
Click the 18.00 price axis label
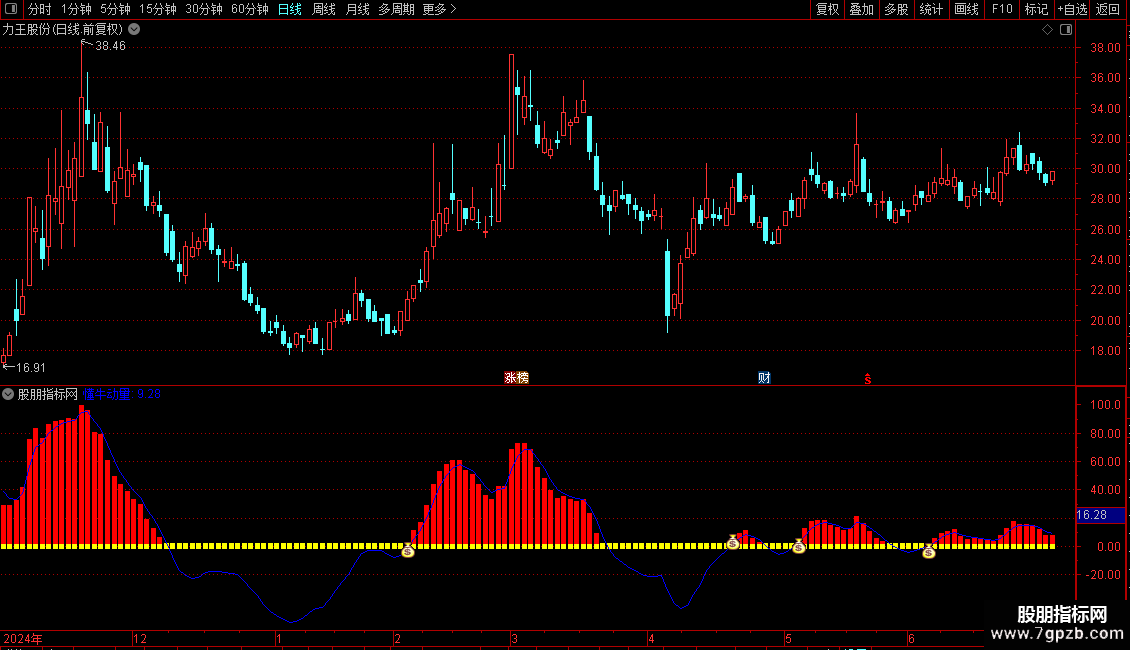[1105, 351]
